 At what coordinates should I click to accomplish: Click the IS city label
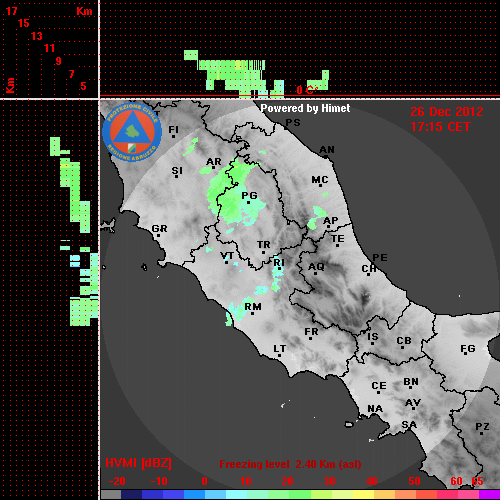click(373, 337)
